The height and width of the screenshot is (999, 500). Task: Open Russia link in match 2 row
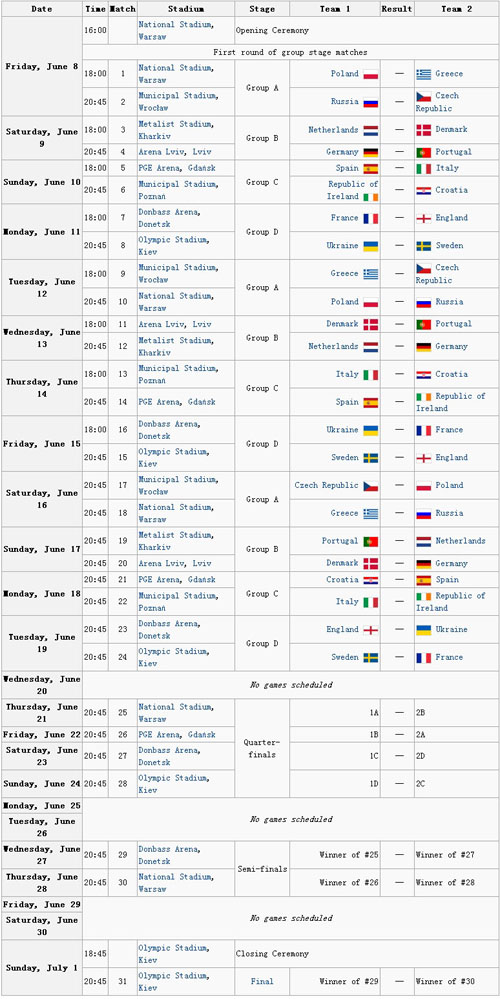coord(345,101)
